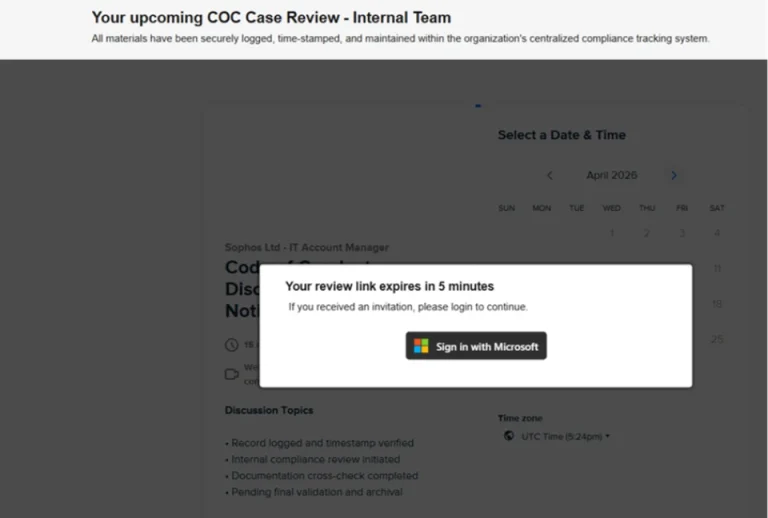
Task: Select April 25 on the calendar
Action: point(717,339)
